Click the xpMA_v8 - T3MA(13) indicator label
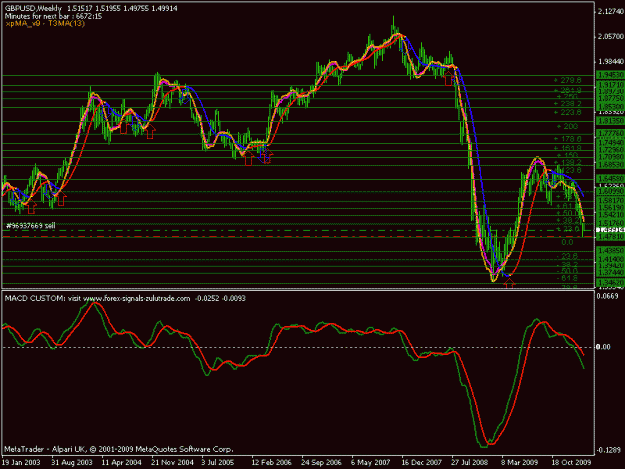 click(45, 24)
